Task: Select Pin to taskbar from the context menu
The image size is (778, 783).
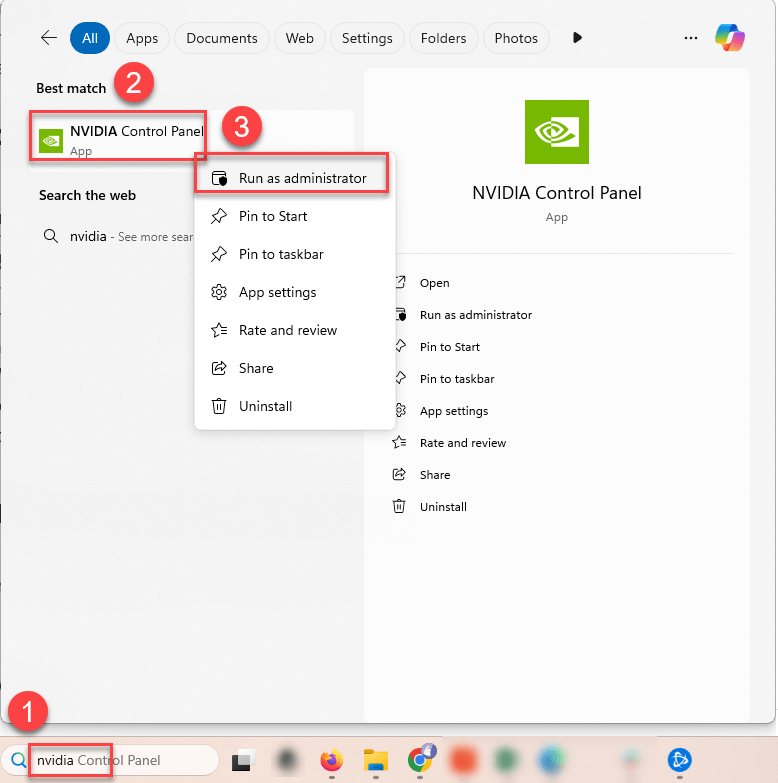Action: (280, 254)
